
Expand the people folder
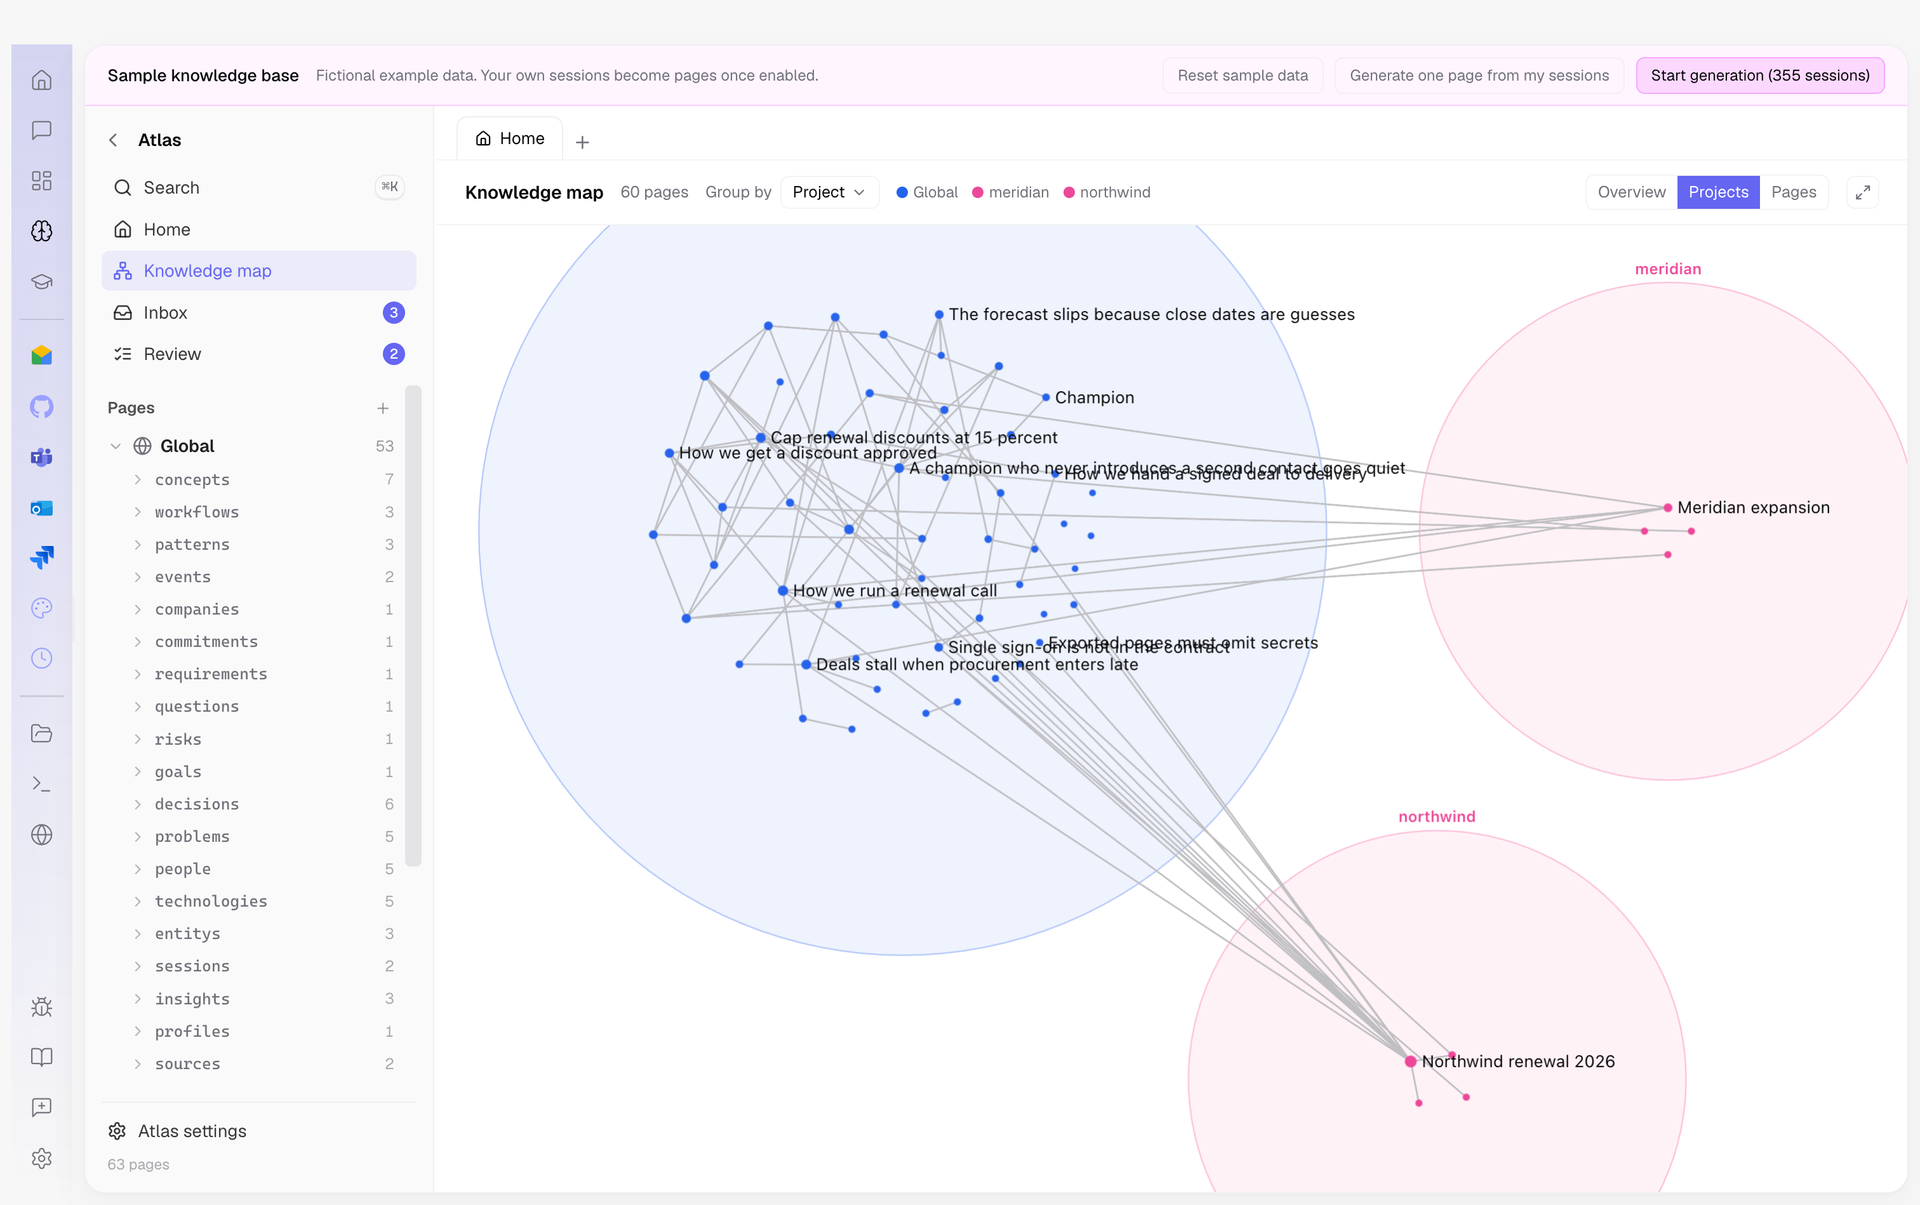coord(137,869)
